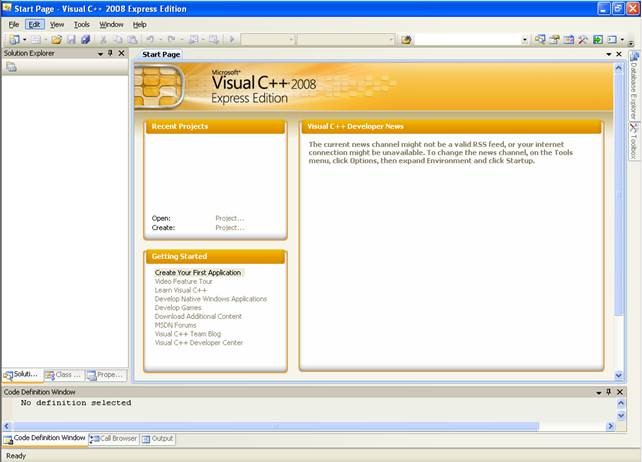Open the Help menu
642x462 pixels.
click(140, 25)
